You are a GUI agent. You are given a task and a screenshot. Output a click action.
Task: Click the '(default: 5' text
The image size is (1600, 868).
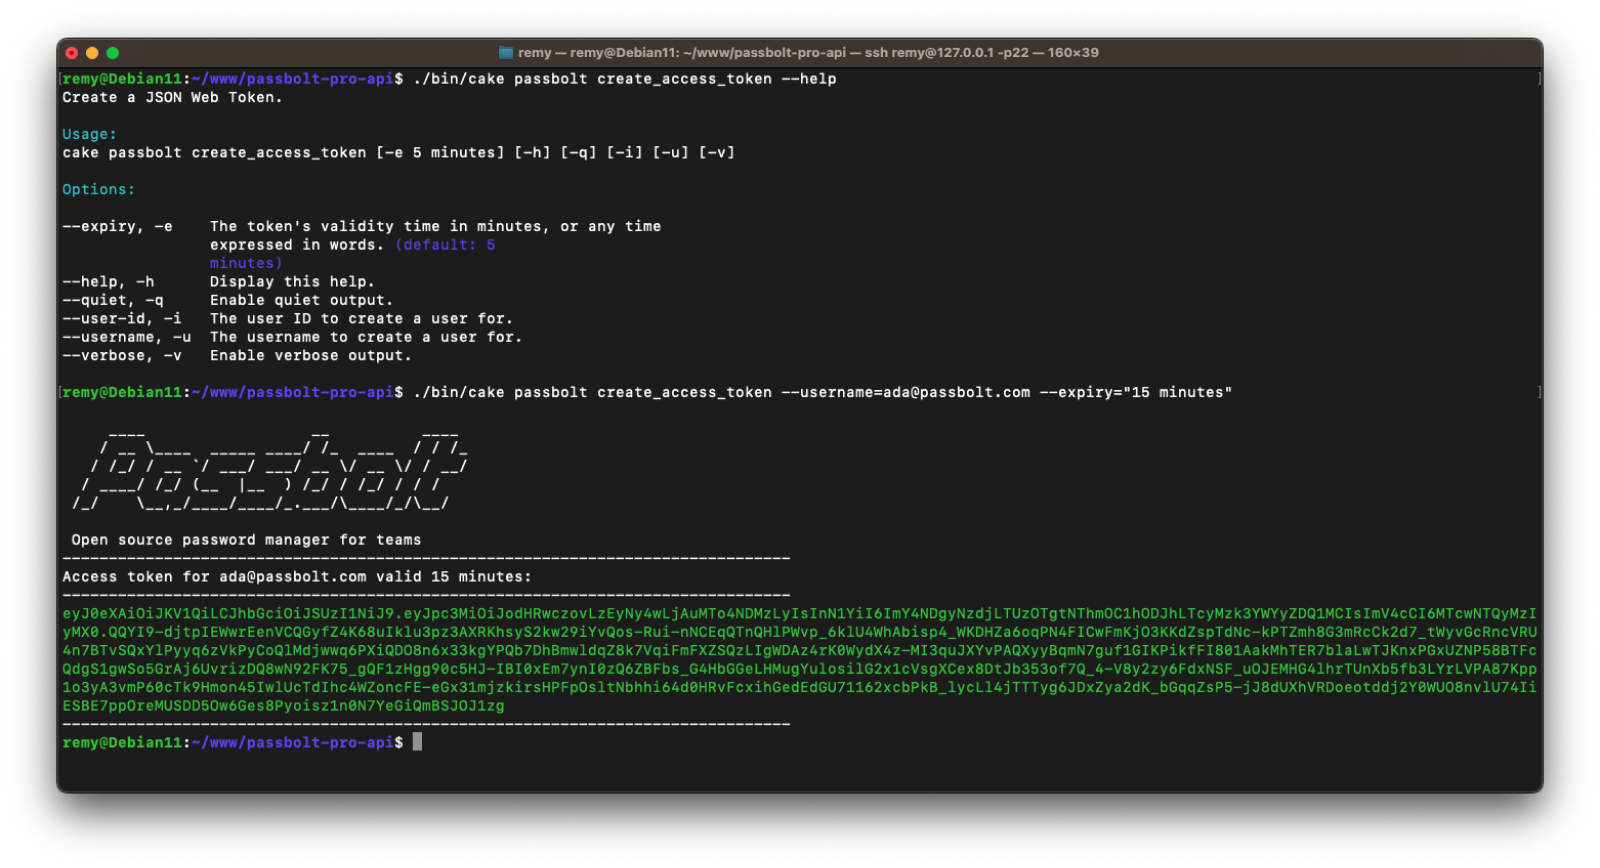(445, 245)
